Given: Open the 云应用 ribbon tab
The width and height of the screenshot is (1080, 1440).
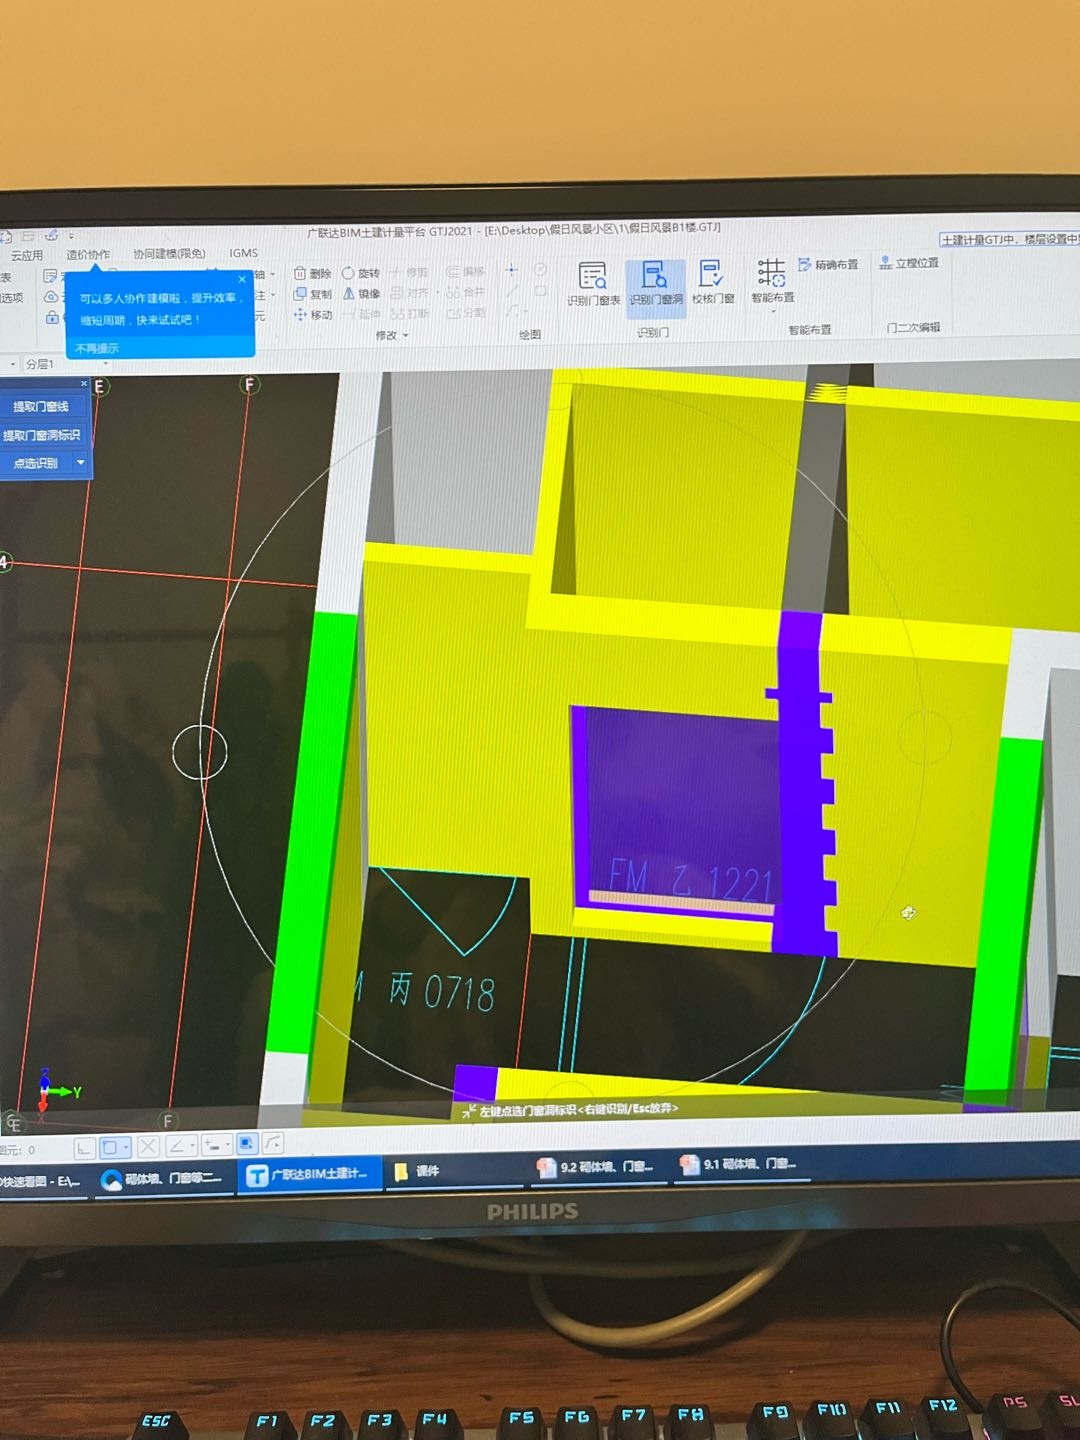Looking at the screenshot, I should pyautogui.click(x=27, y=256).
